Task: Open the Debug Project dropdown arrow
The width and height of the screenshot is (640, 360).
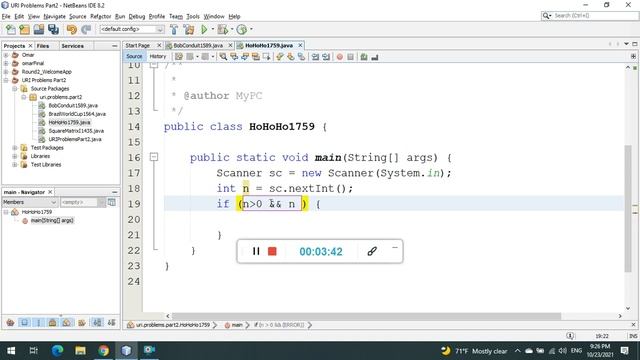Action: tap(231, 29)
